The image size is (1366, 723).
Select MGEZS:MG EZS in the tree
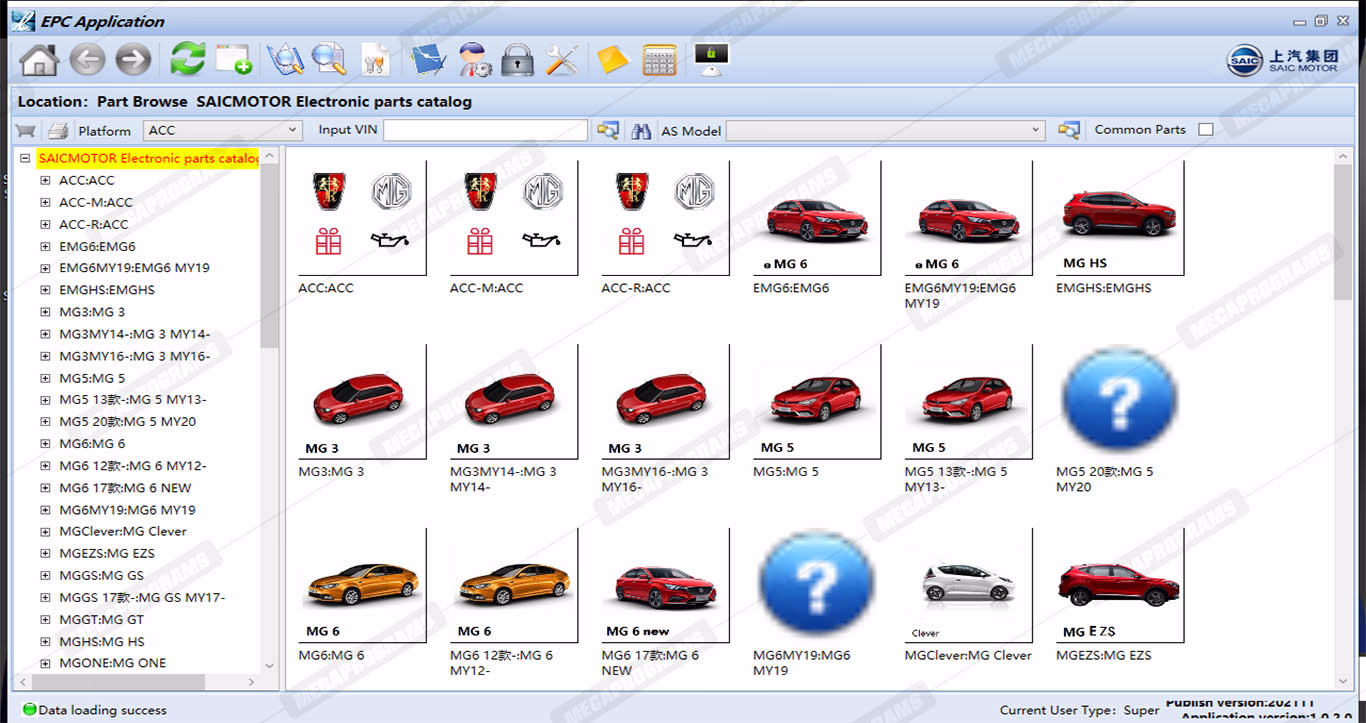coord(107,554)
